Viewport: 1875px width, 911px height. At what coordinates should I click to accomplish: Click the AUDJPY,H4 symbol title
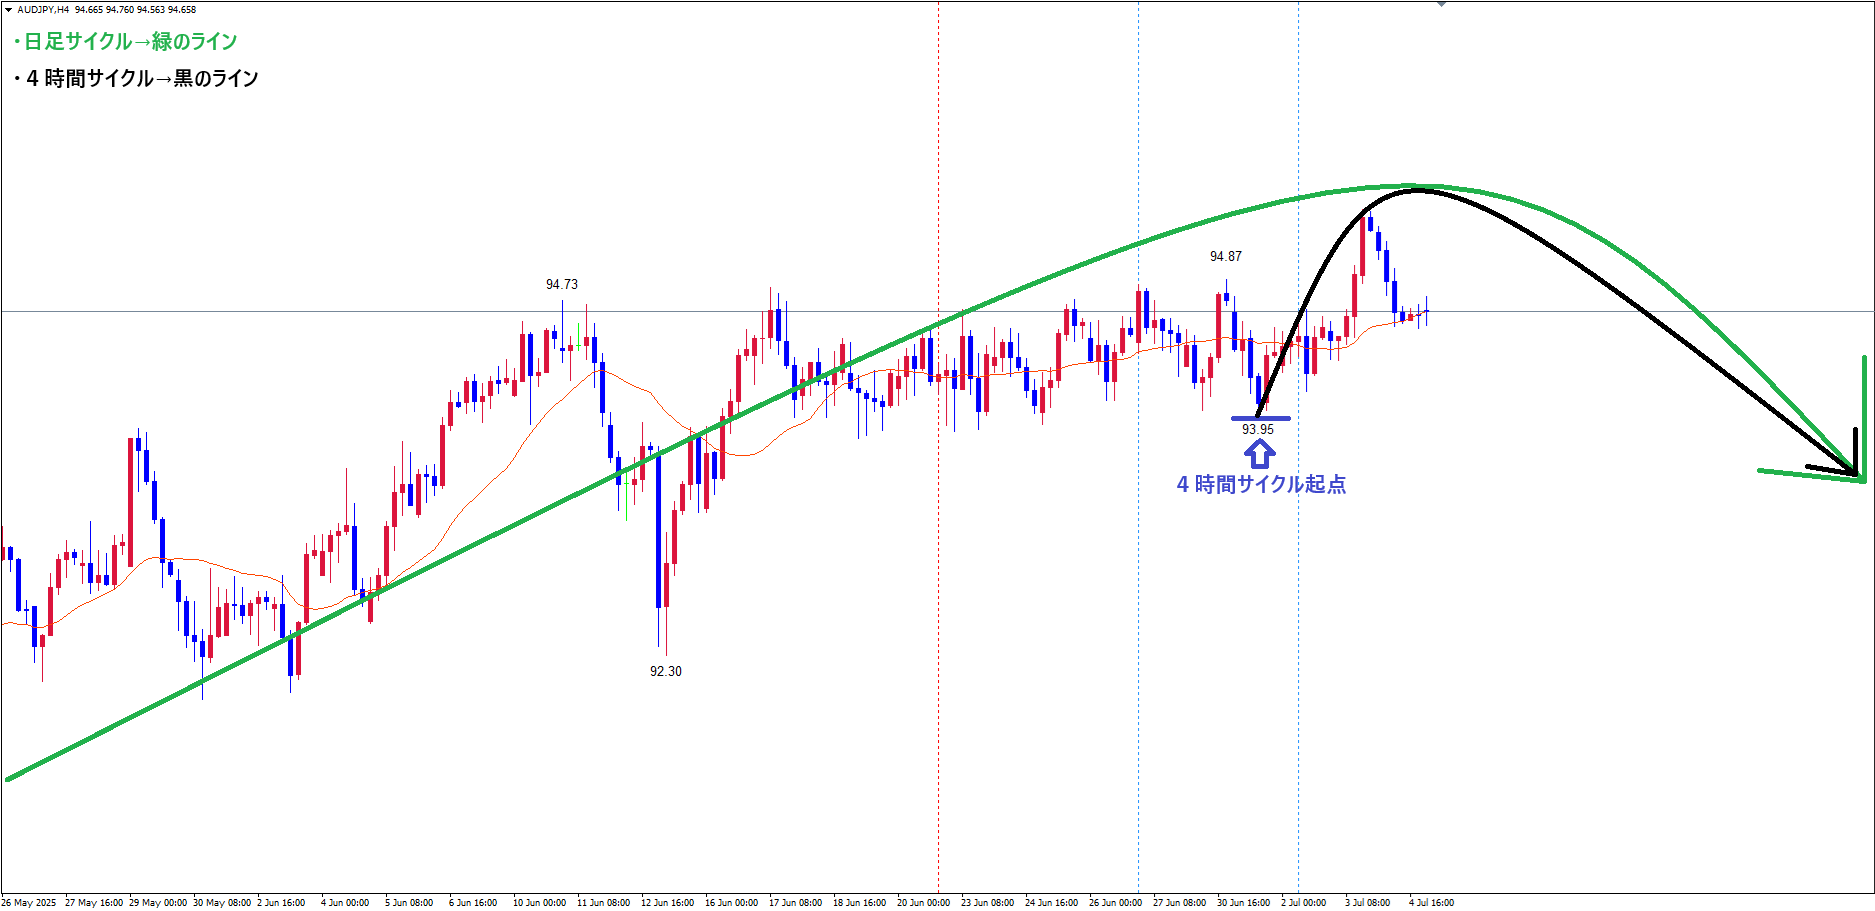click(x=43, y=9)
